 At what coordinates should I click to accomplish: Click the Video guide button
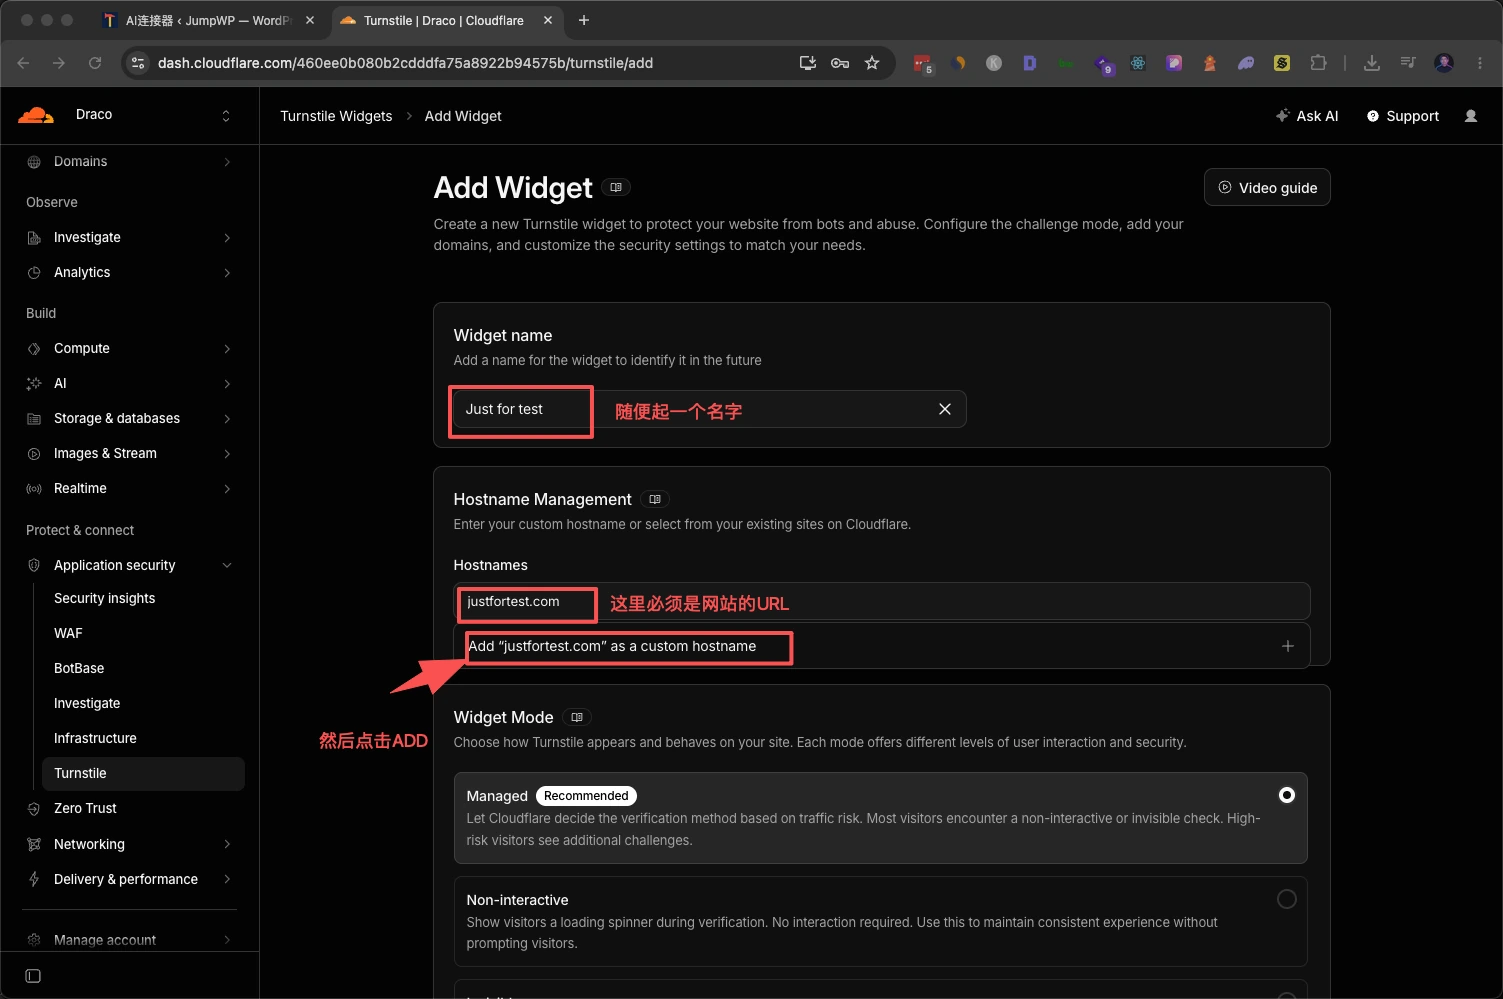tap(1267, 188)
